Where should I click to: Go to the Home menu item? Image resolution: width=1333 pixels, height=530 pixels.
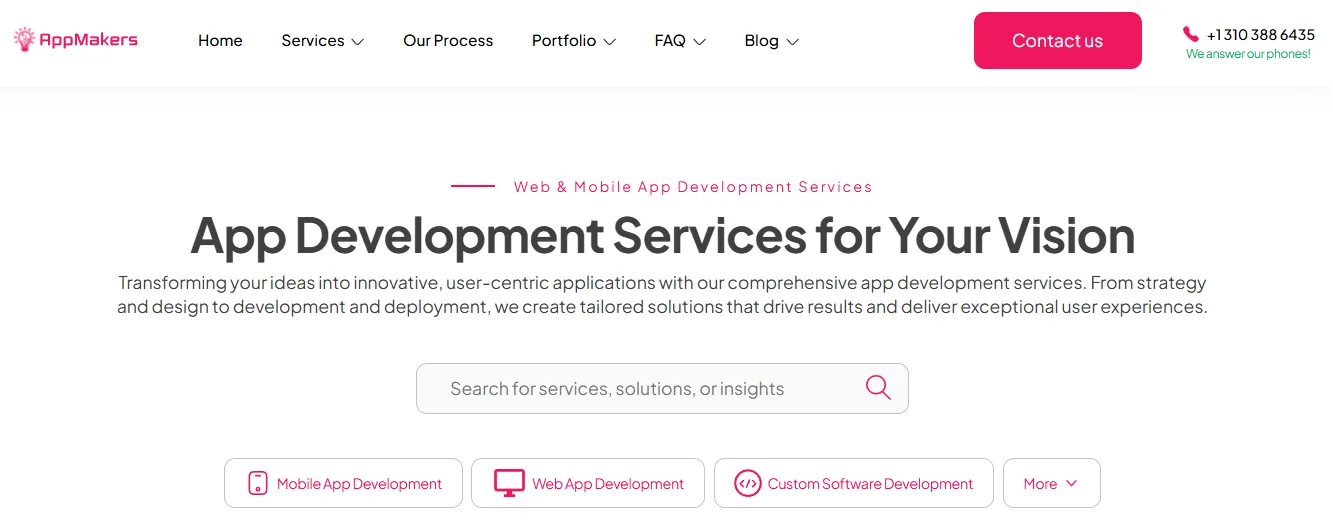[x=220, y=41]
